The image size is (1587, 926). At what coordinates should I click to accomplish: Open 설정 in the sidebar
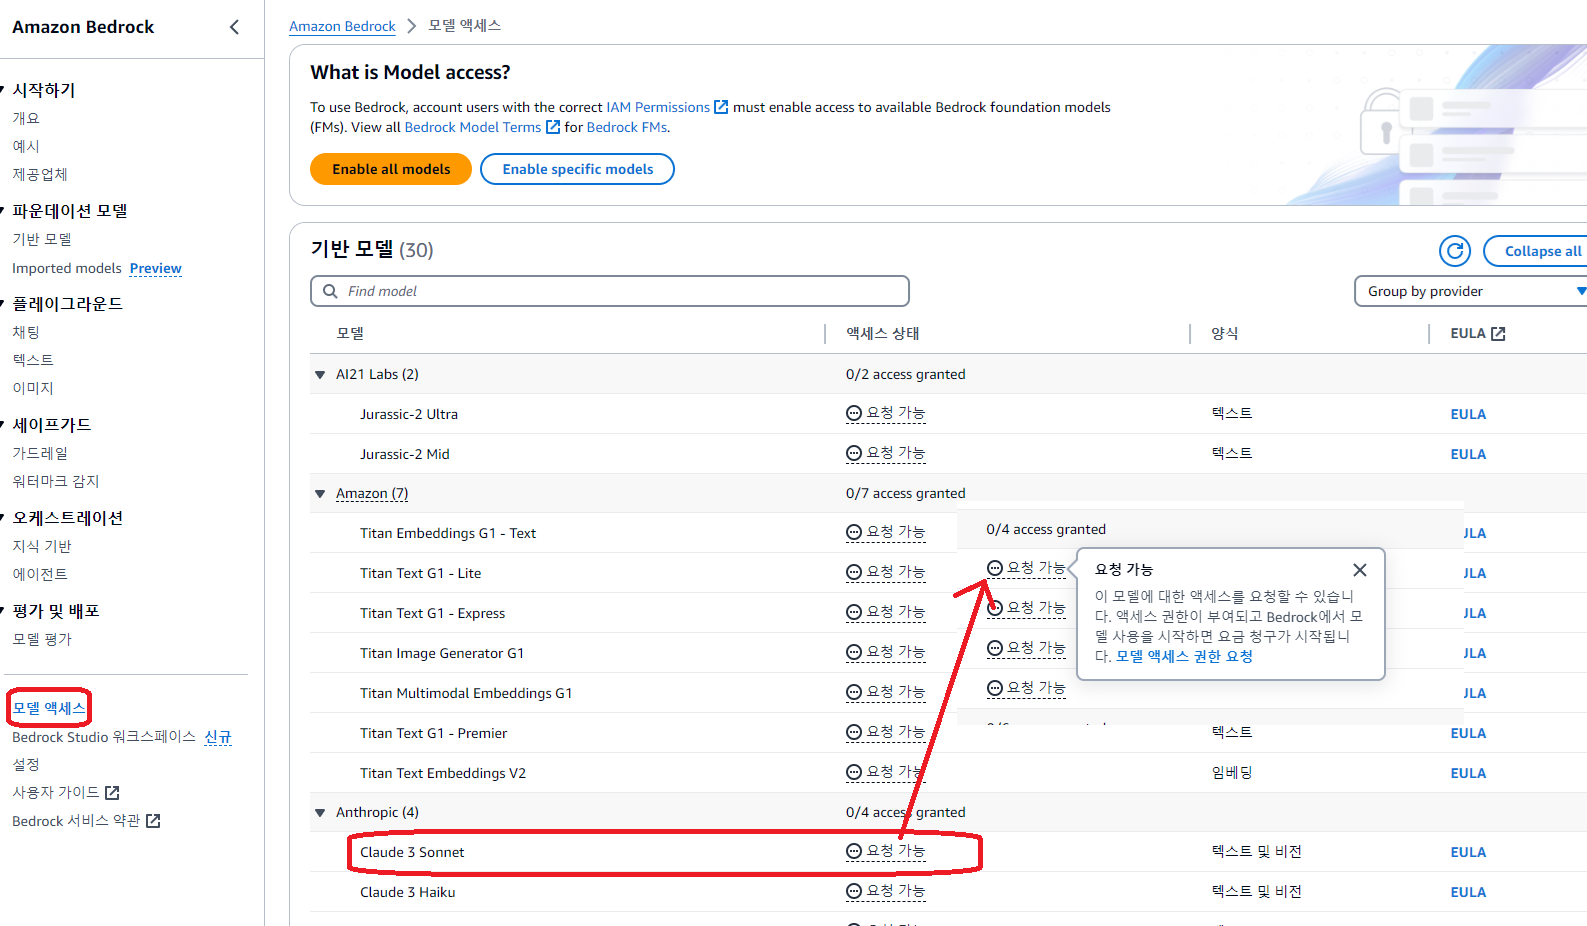coord(26,764)
